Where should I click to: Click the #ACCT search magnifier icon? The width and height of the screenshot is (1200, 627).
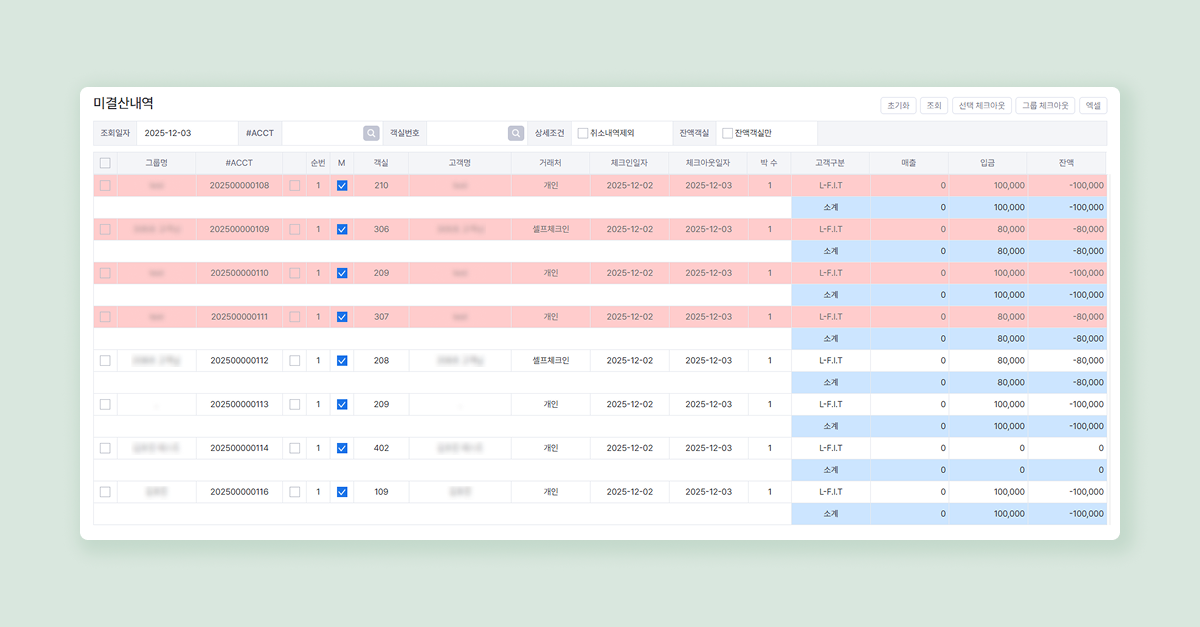point(371,133)
